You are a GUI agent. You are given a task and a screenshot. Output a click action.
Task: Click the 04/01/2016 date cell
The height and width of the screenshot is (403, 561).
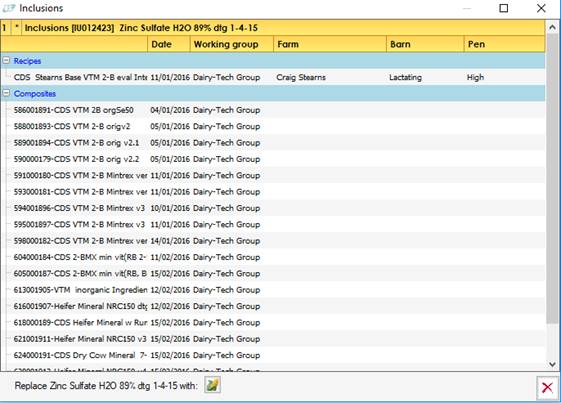170,110
